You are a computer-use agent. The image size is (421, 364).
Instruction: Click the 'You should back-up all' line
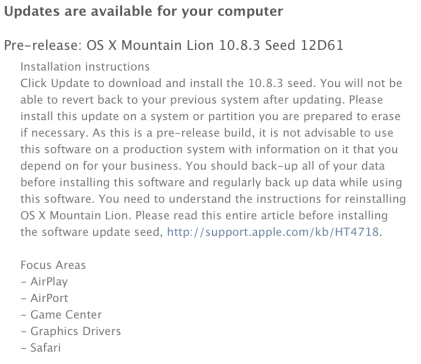[x=203, y=166]
